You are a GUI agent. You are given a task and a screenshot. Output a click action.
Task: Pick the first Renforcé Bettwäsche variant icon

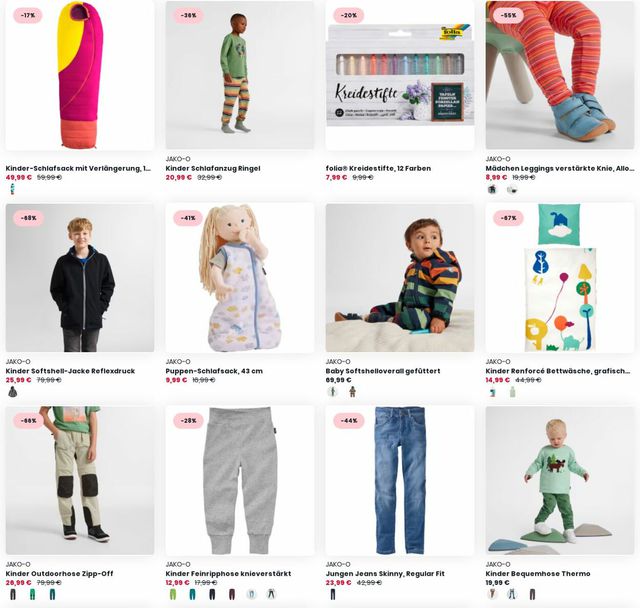(x=493, y=392)
